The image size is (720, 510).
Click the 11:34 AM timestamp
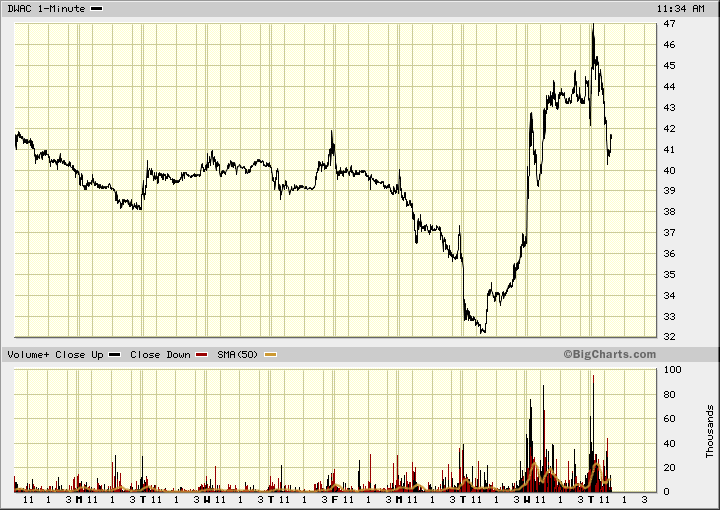point(680,9)
